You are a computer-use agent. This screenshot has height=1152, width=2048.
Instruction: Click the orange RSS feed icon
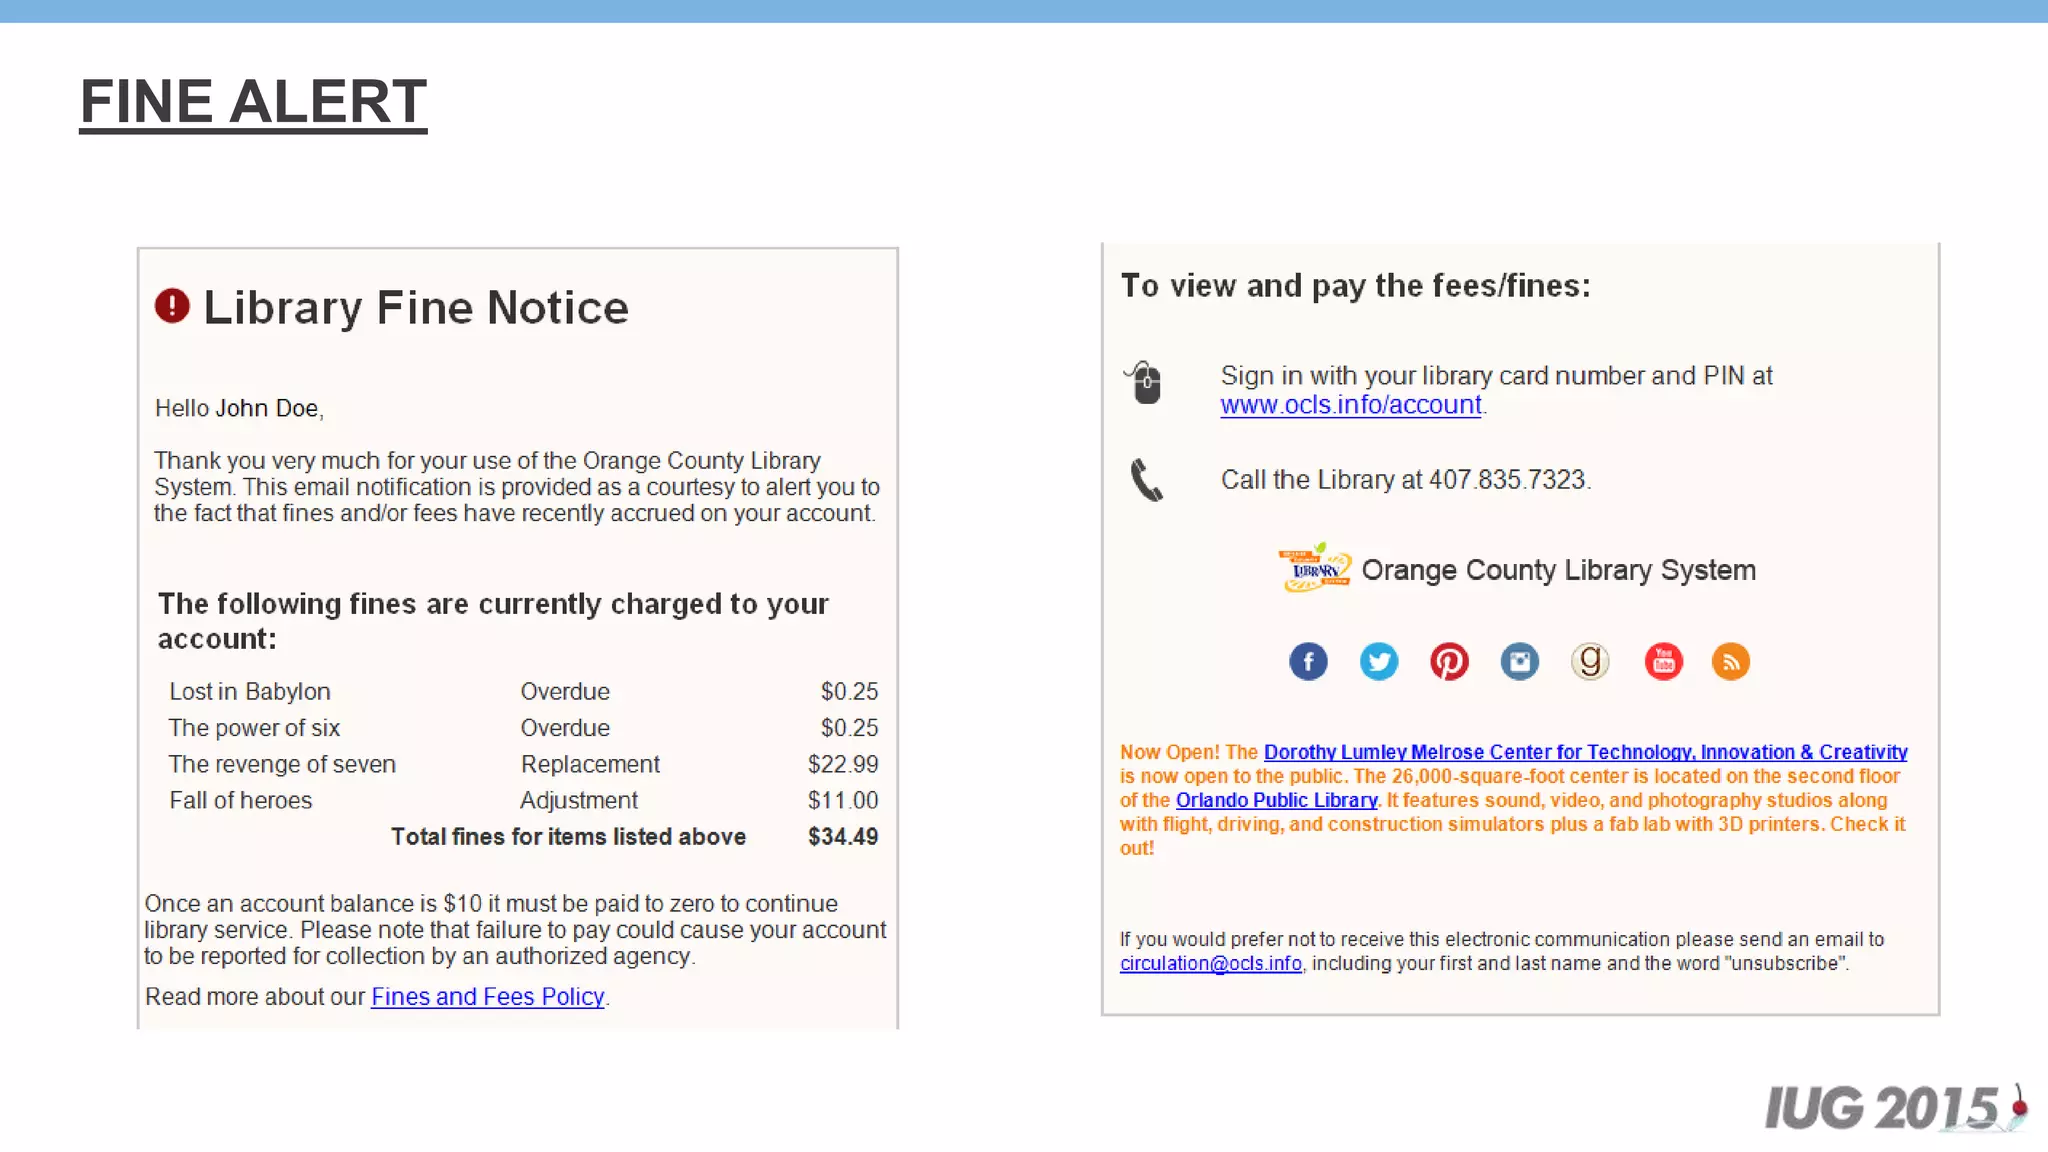tap(1731, 661)
